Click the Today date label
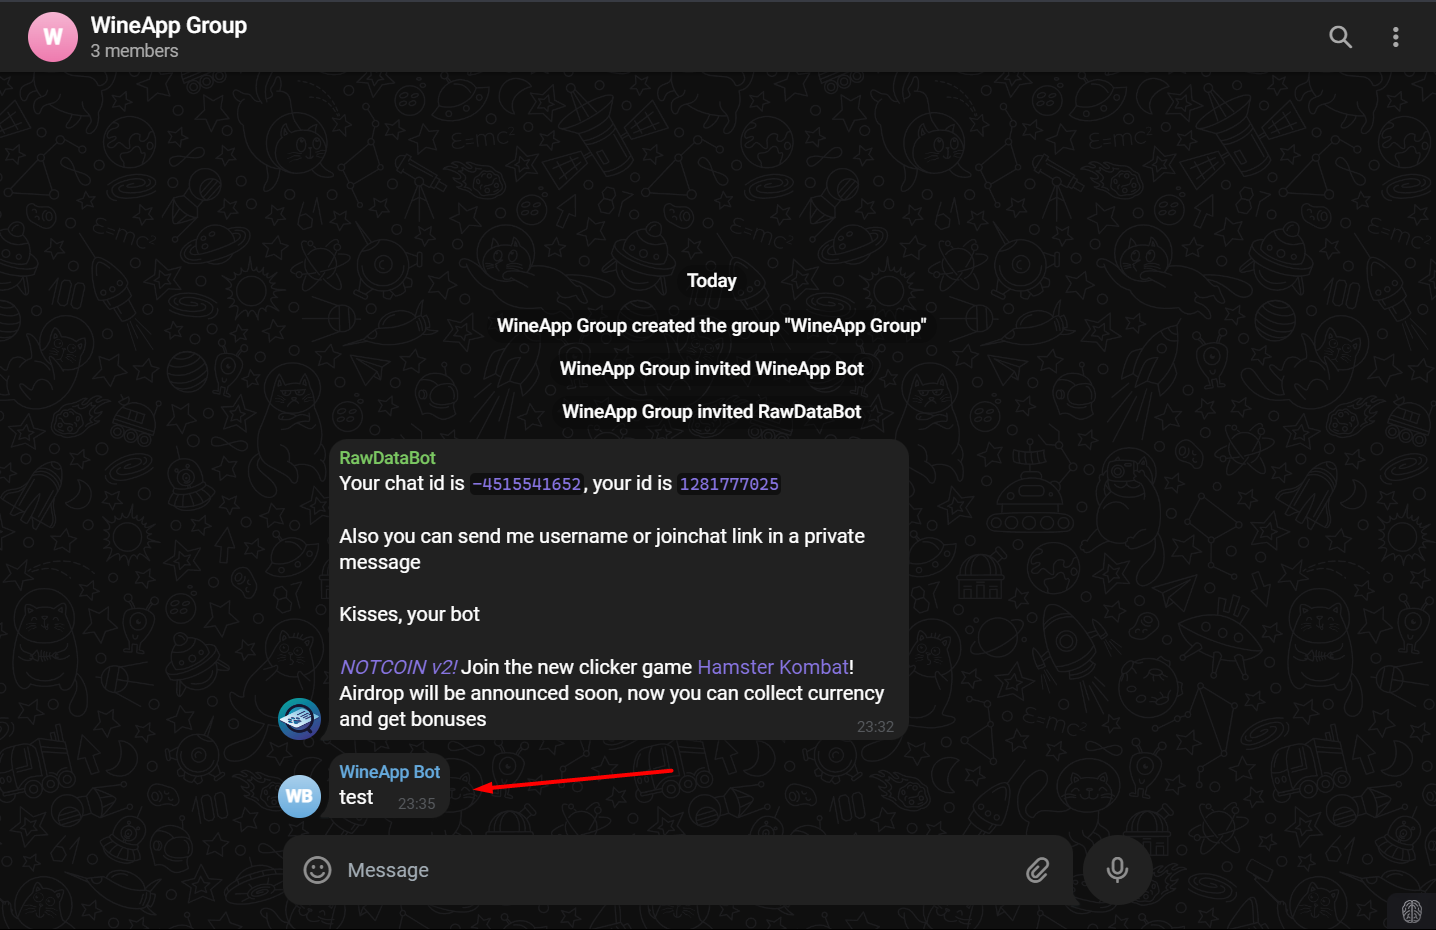1436x930 pixels. tap(711, 281)
